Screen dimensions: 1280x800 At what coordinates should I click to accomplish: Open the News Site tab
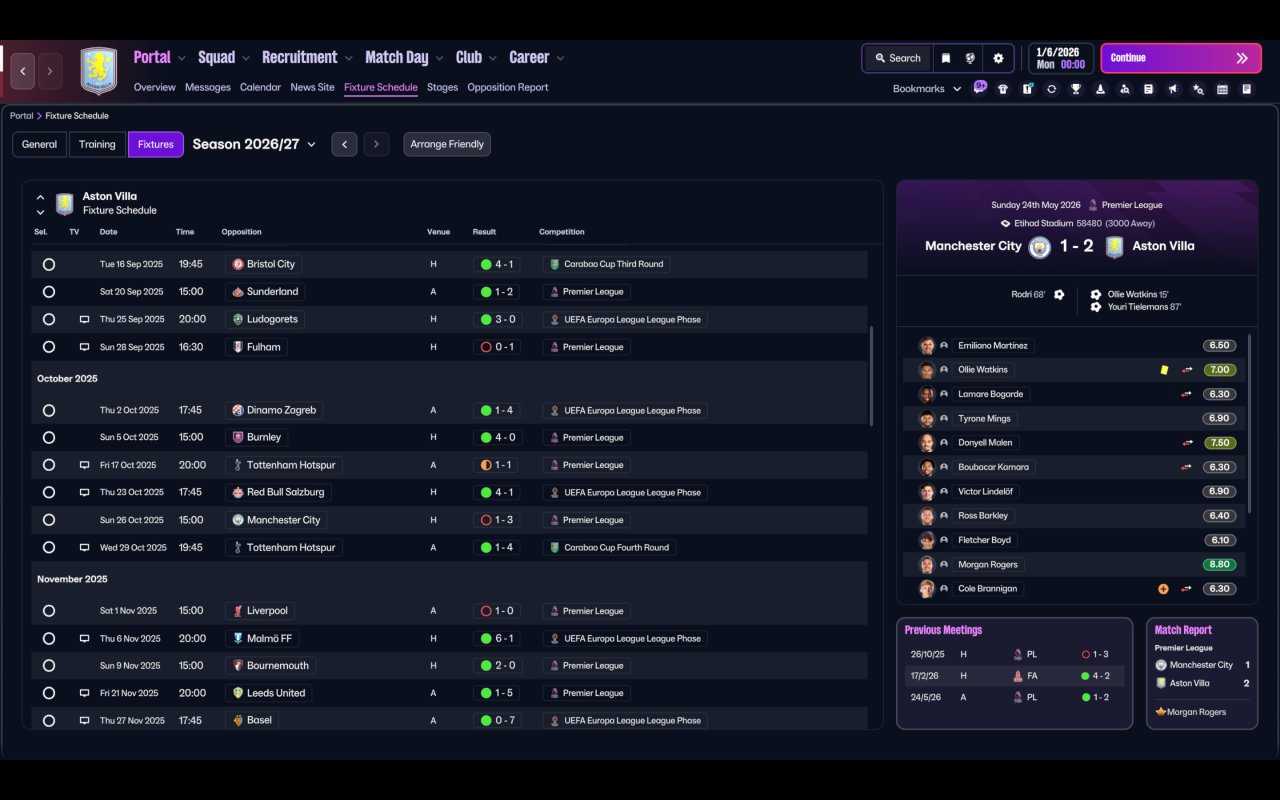[x=312, y=87]
